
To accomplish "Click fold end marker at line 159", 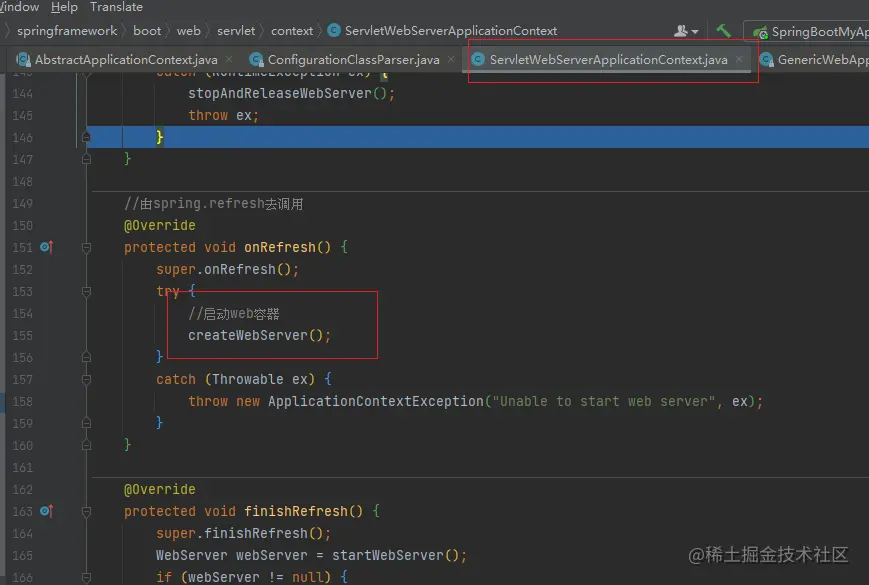I will tap(86, 423).
